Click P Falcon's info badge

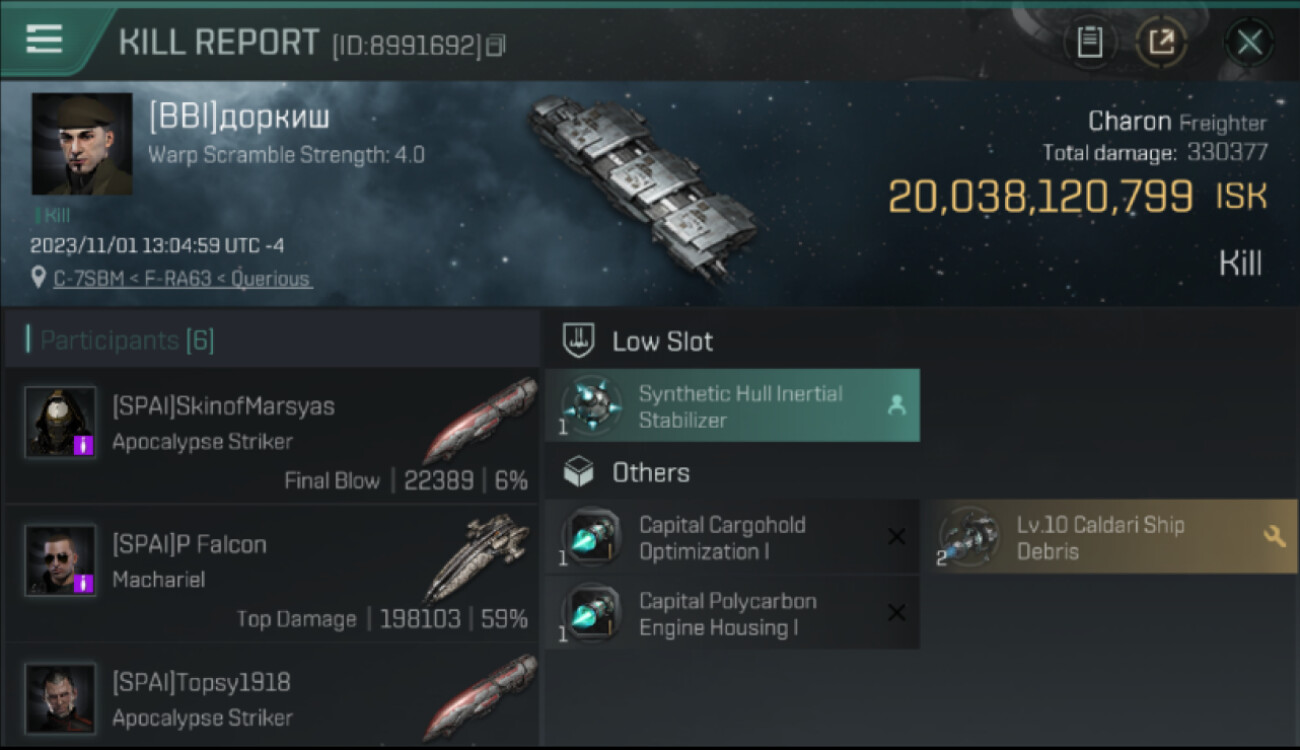(84, 583)
